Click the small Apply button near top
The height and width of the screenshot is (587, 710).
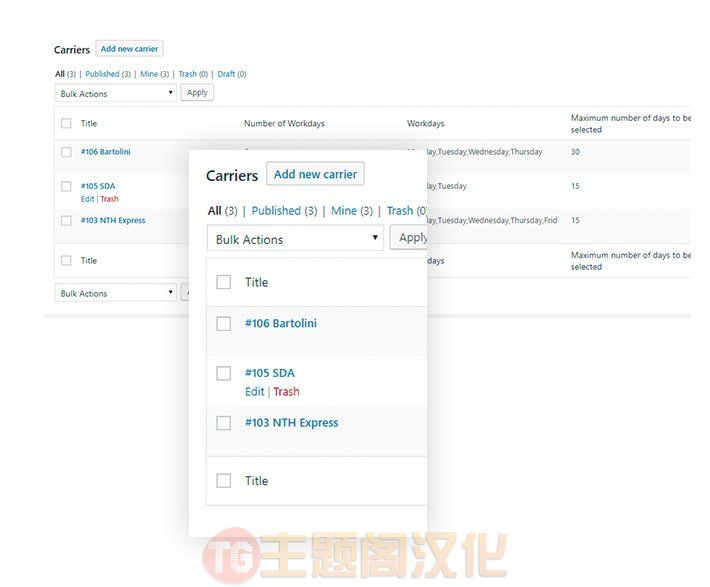(197, 92)
